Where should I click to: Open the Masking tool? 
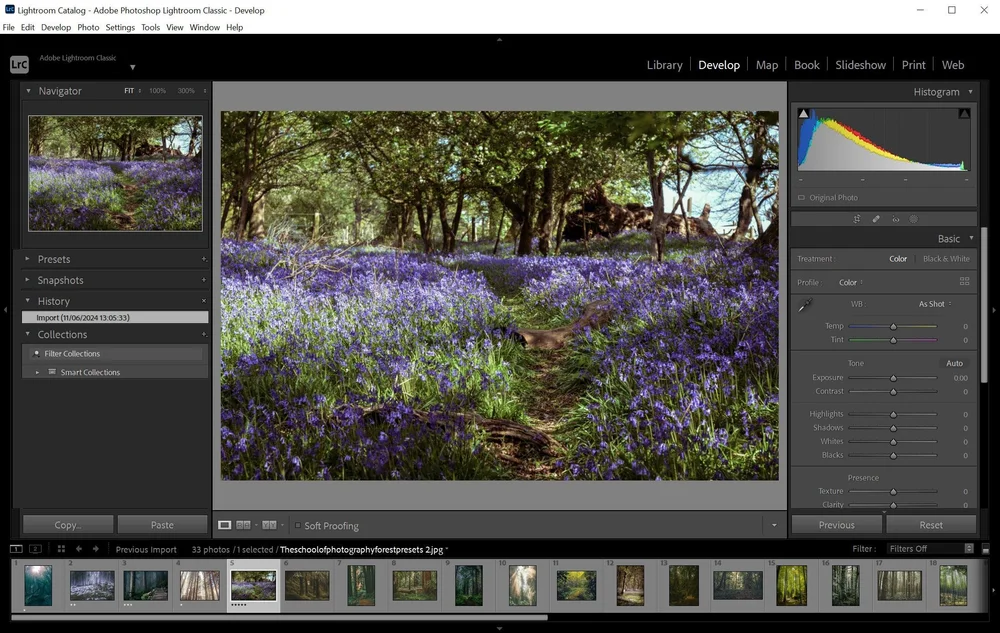pyautogui.click(x=913, y=218)
